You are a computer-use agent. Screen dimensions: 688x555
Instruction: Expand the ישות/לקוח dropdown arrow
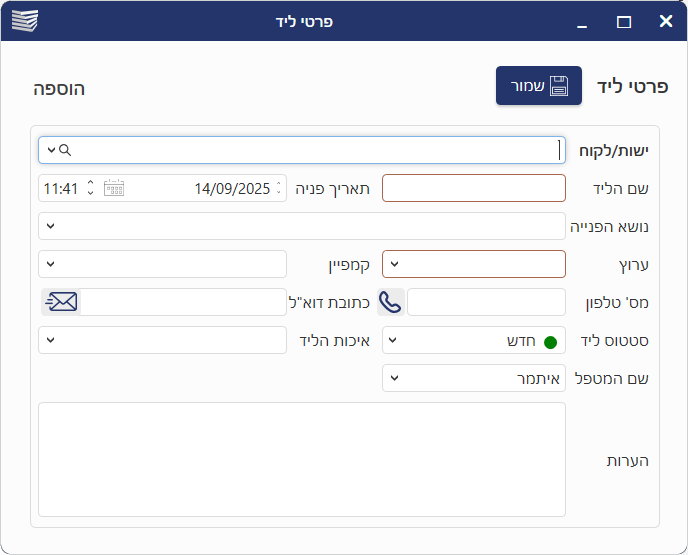[51, 150]
